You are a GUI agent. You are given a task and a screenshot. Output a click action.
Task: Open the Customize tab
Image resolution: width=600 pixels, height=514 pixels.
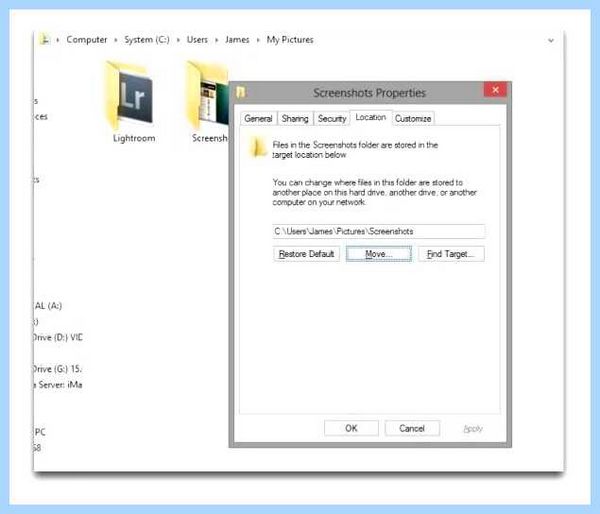coord(413,119)
